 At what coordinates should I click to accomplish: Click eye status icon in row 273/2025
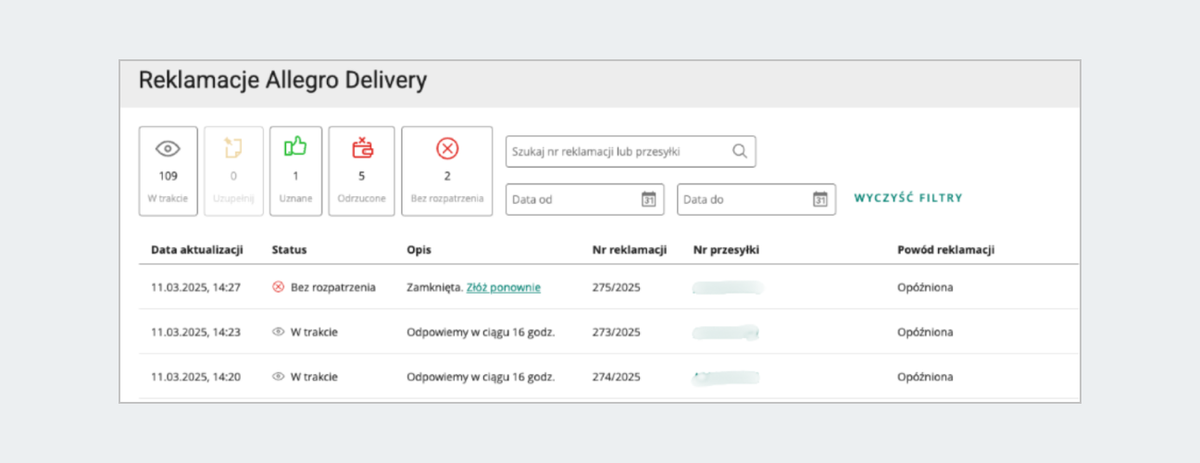(278, 332)
